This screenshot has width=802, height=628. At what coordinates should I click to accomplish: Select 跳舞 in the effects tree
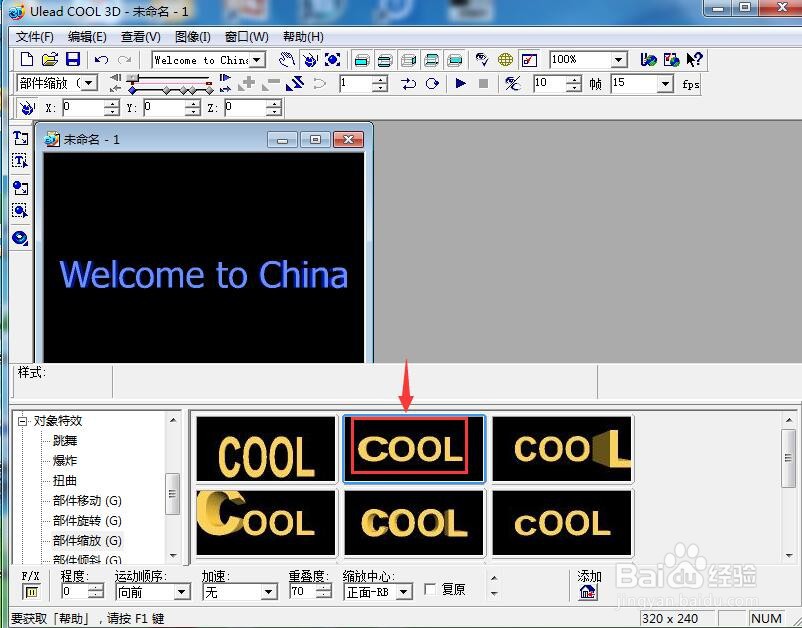[65, 441]
